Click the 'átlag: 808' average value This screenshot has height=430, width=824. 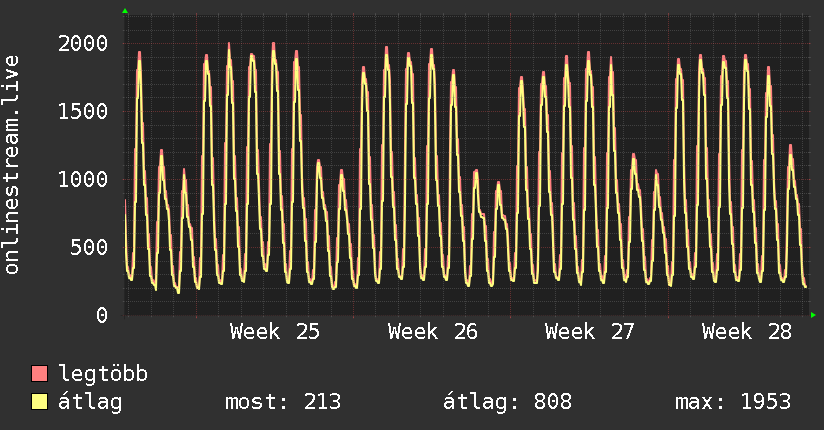click(508, 402)
